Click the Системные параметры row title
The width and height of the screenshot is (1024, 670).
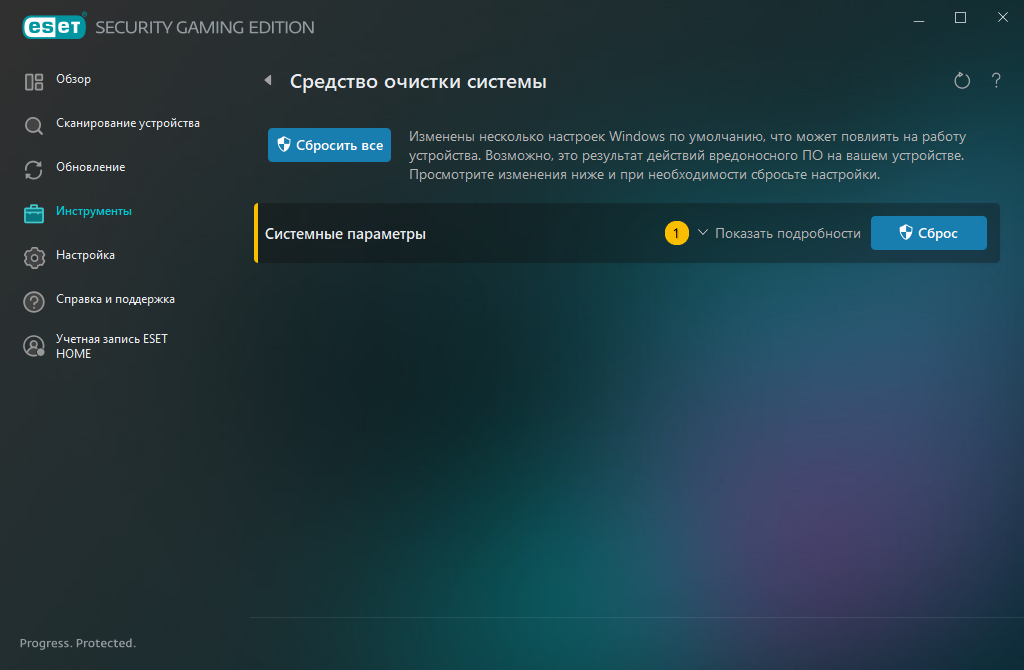point(345,234)
